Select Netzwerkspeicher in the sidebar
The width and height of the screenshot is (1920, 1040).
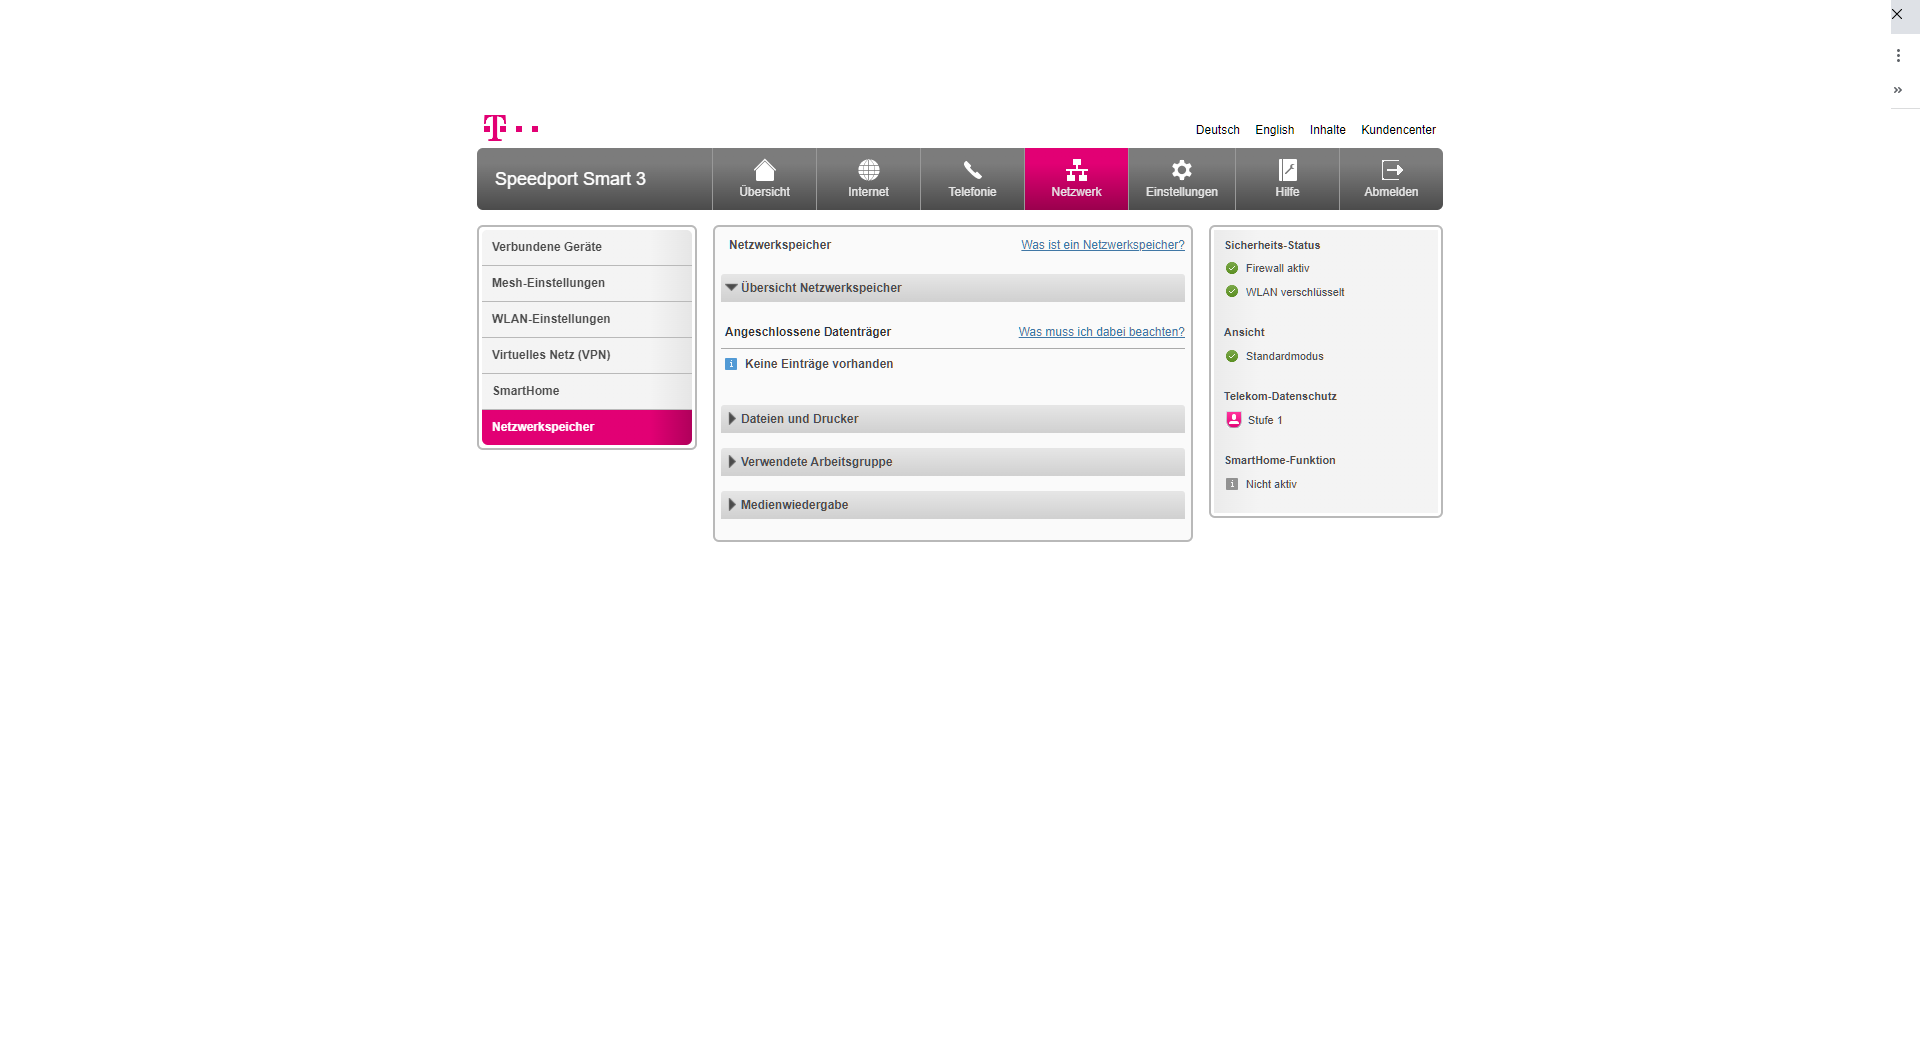[x=587, y=427]
